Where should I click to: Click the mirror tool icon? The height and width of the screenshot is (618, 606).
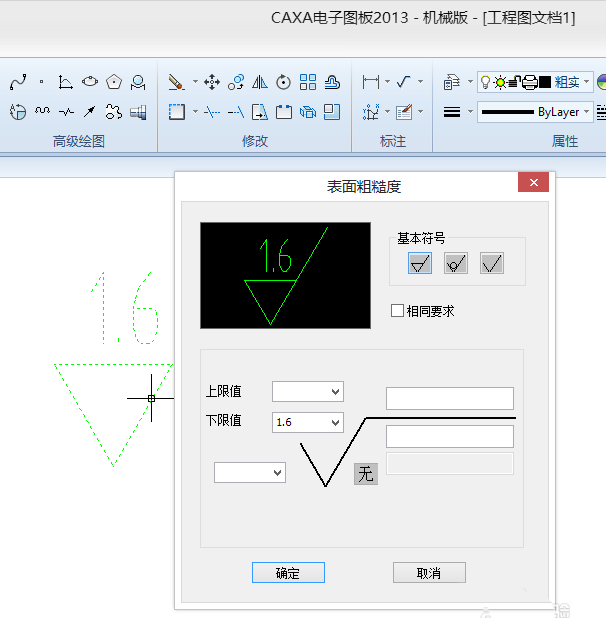tap(260, 82)
